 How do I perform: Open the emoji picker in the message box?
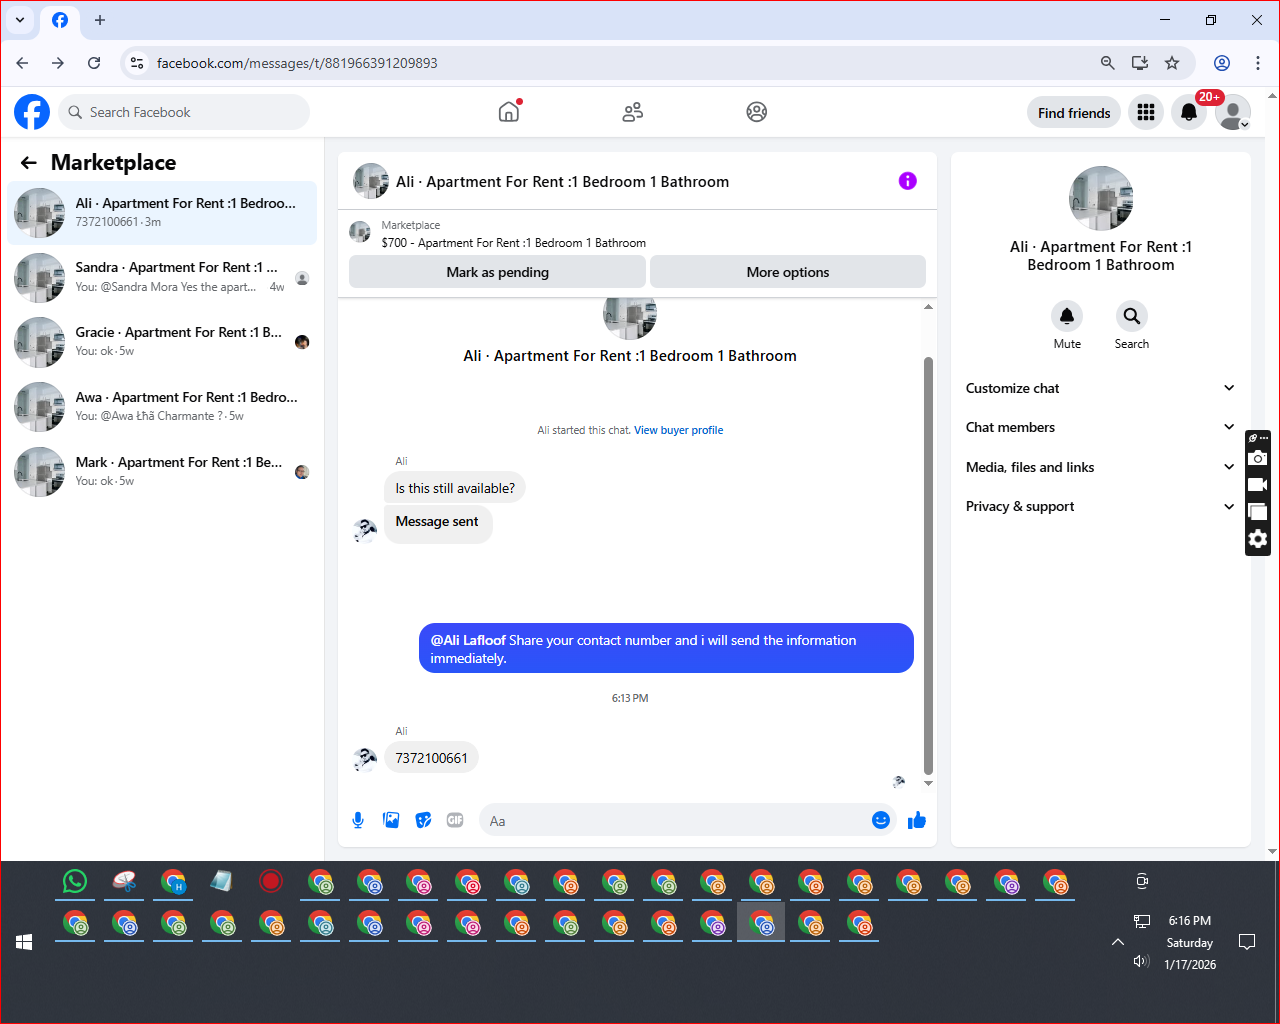point(880,820)
